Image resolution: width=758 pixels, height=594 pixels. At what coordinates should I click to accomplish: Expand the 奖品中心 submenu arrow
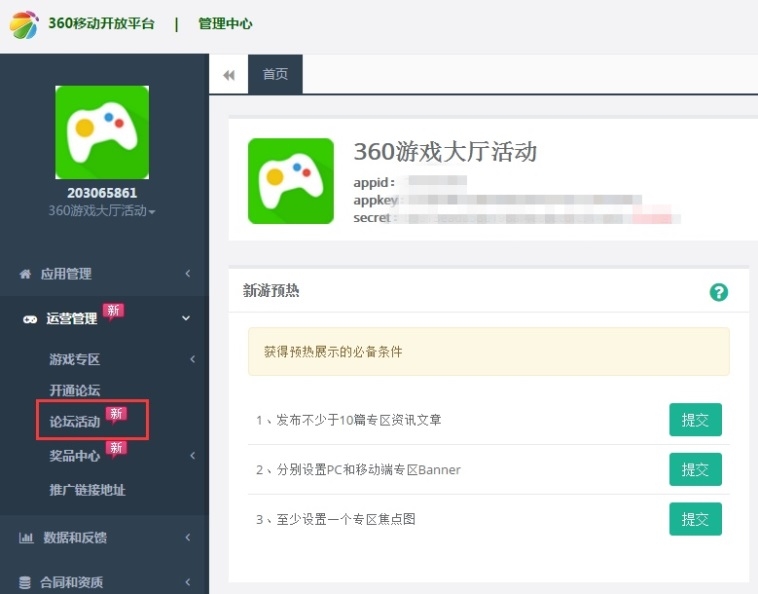pos(192,455)
